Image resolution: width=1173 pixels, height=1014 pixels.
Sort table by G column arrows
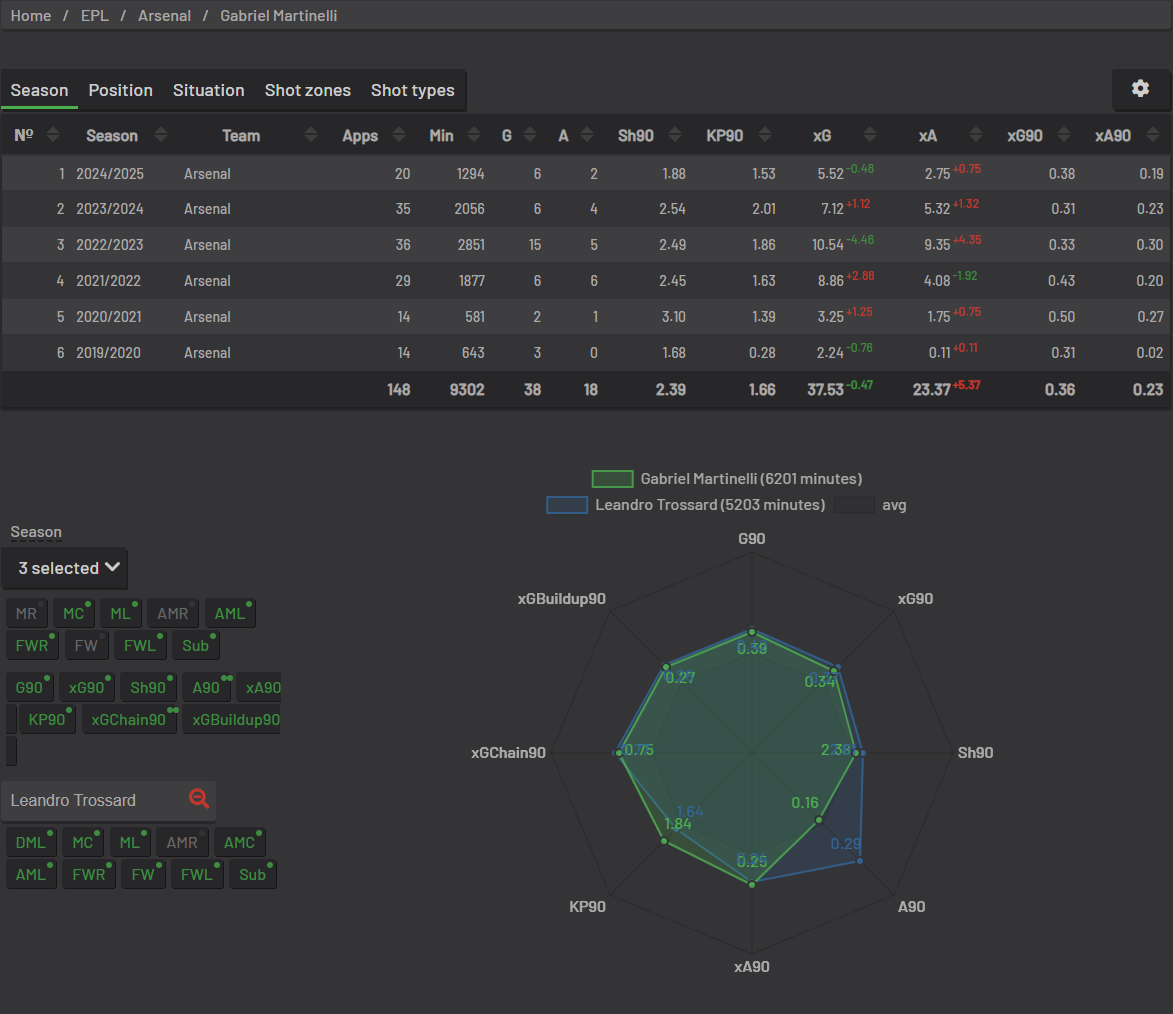(530, 135)
